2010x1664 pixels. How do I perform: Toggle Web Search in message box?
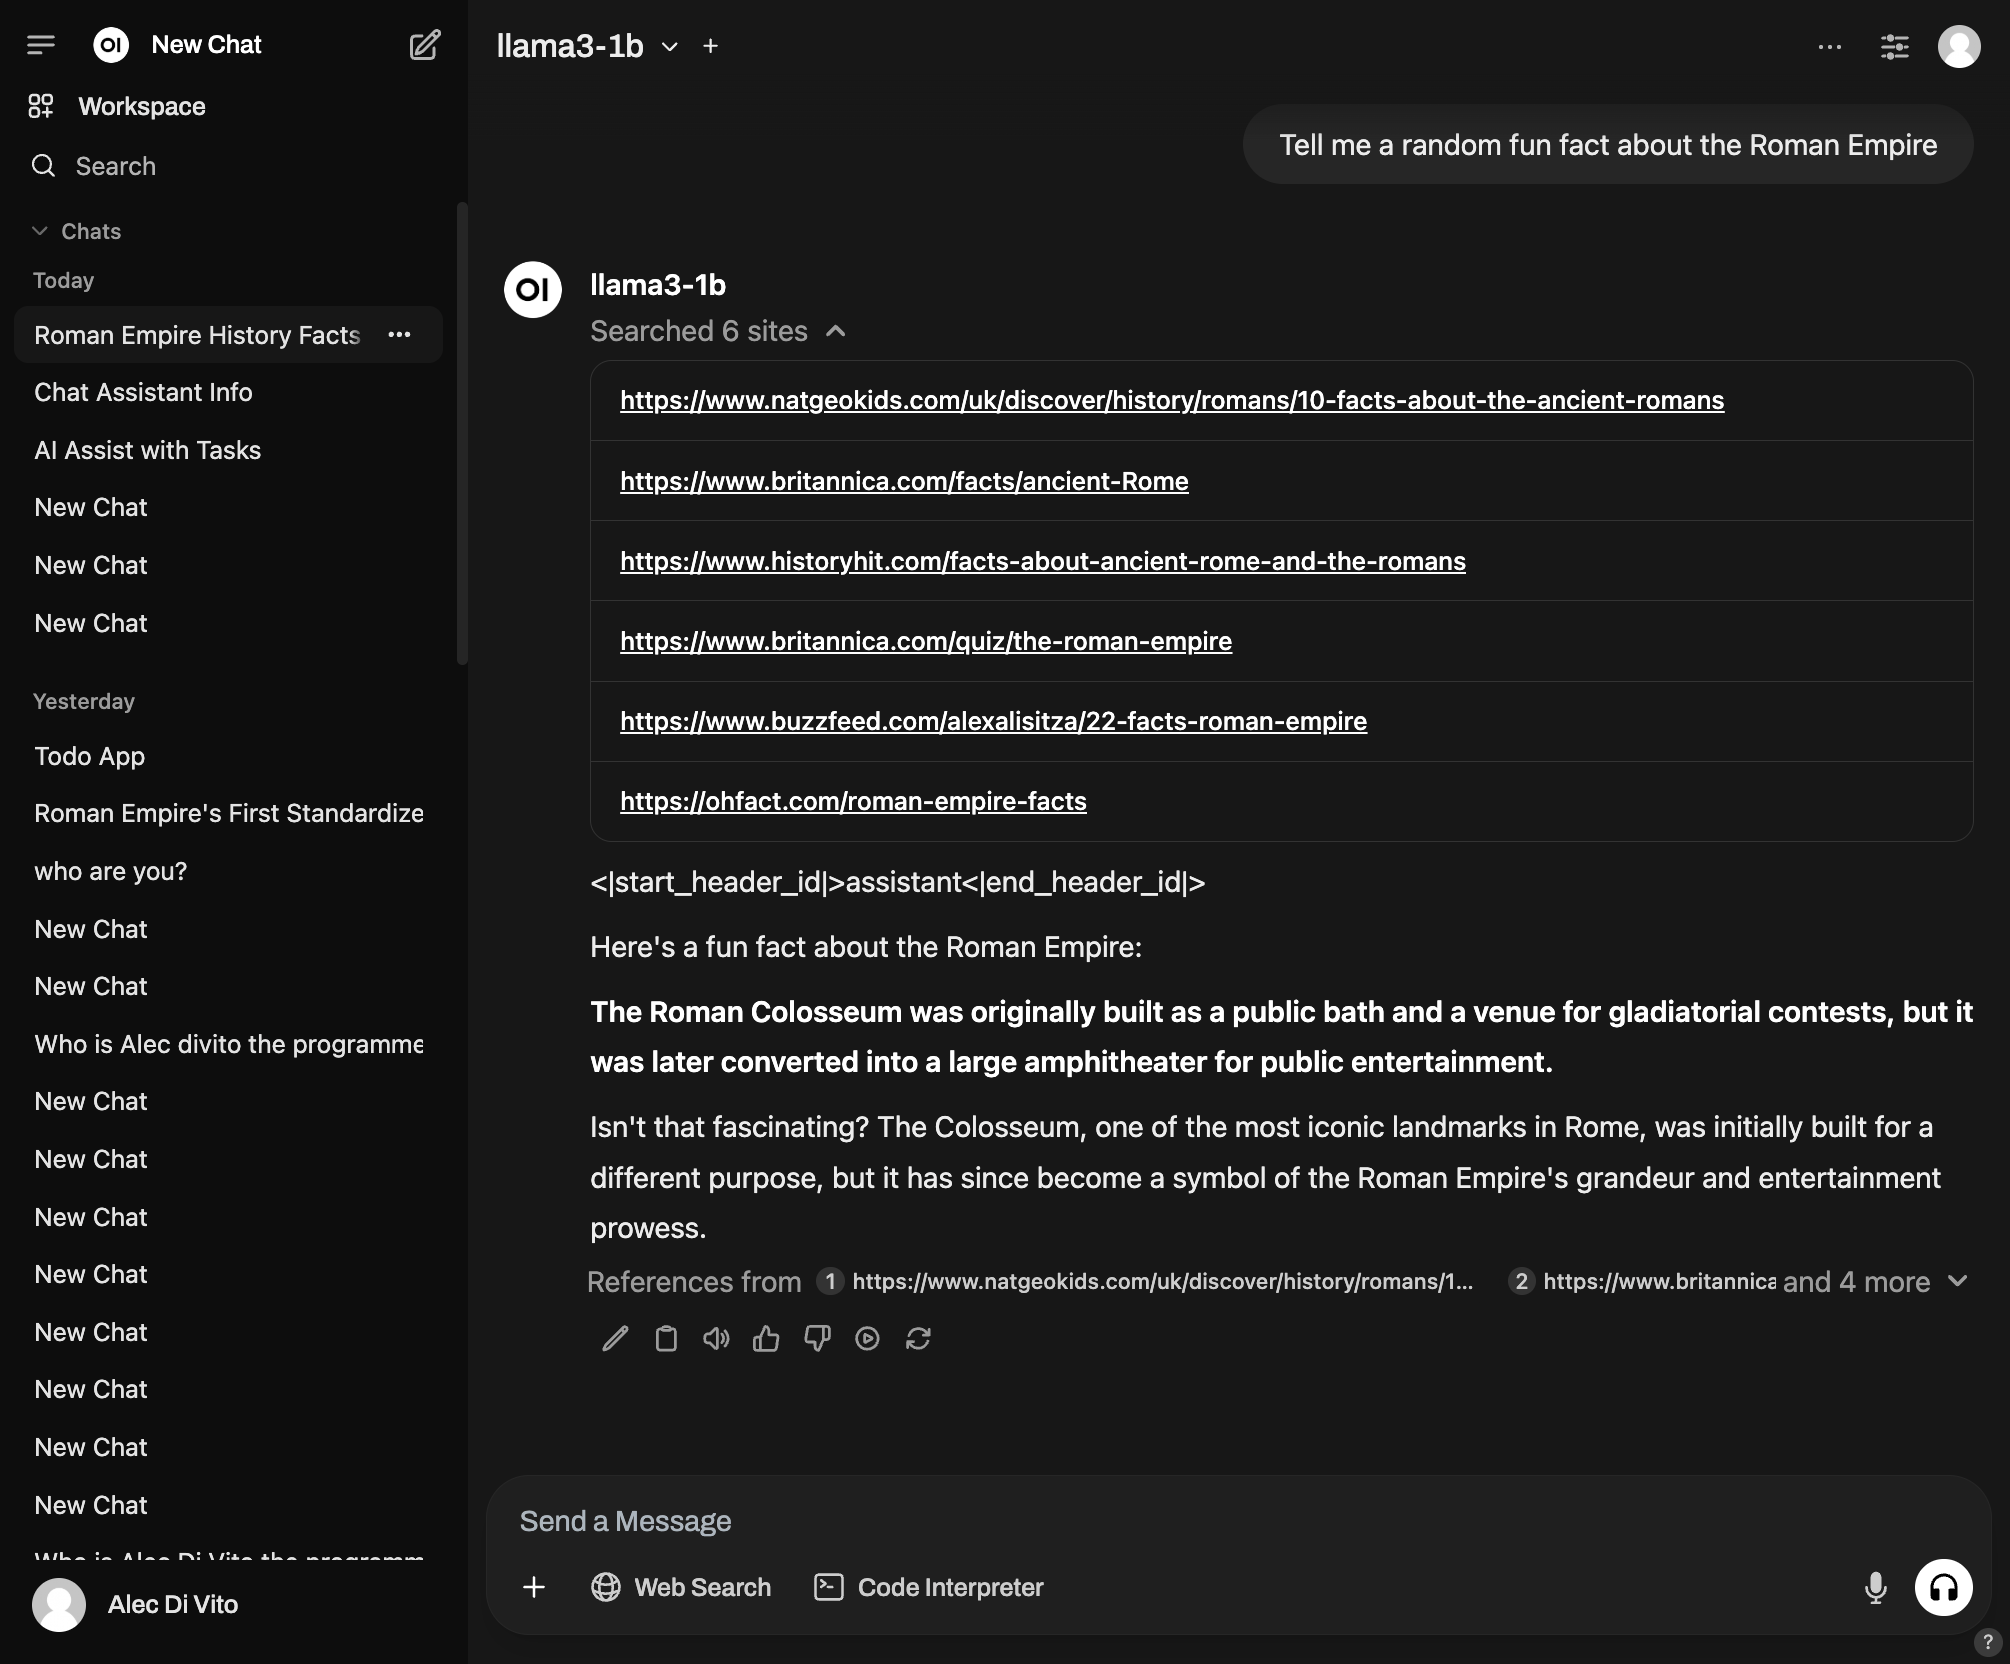click(681, 1587)
